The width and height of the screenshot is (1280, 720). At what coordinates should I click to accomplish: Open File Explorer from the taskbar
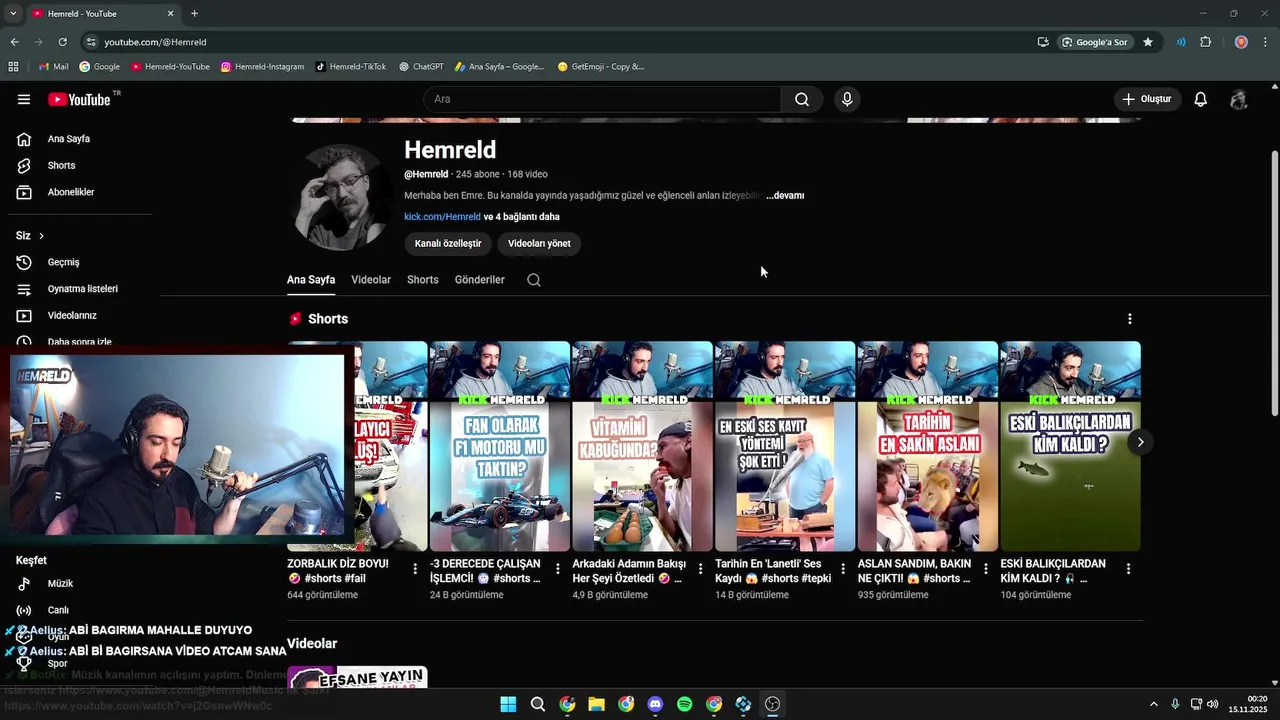click(596, 704)
